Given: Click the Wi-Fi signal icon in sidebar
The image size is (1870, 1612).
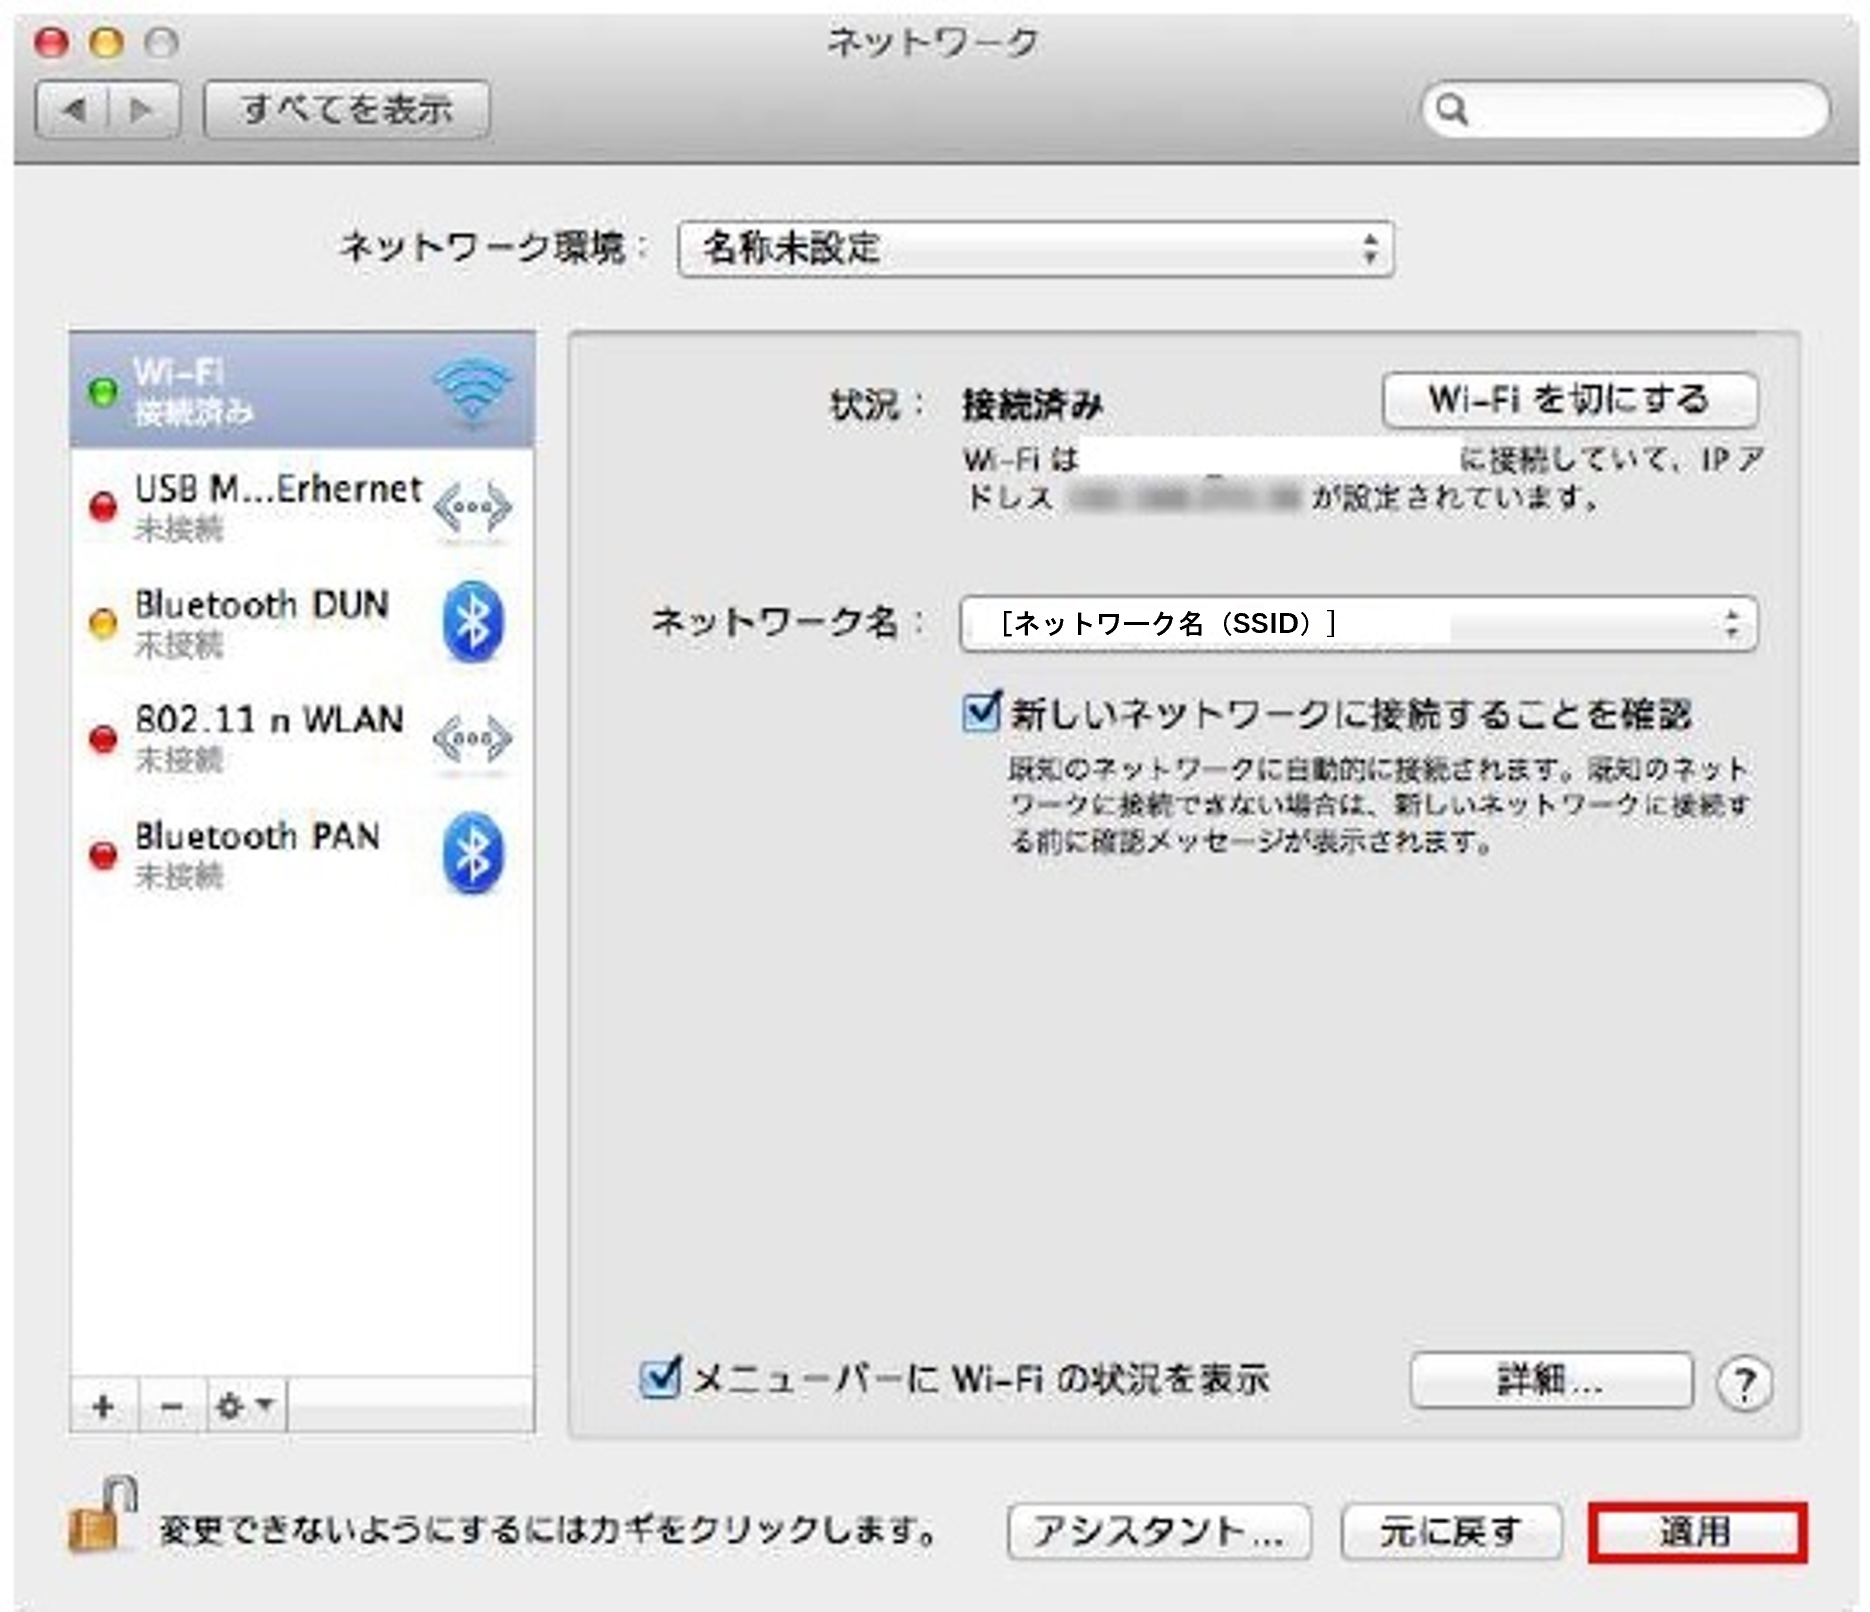Looking at the screenshot, I should pyautogui.click(x=472, y=390).
